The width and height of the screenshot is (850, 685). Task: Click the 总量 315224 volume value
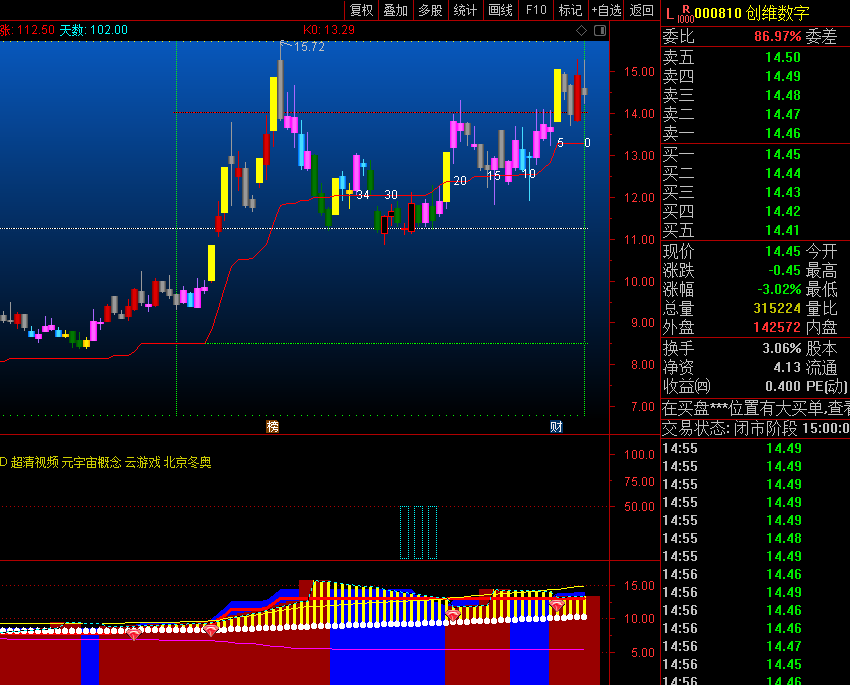click(x=777, y=308)
